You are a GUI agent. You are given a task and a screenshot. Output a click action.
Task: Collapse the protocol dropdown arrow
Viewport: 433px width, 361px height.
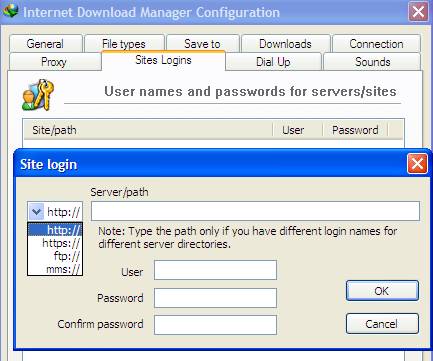click(36, 211)
